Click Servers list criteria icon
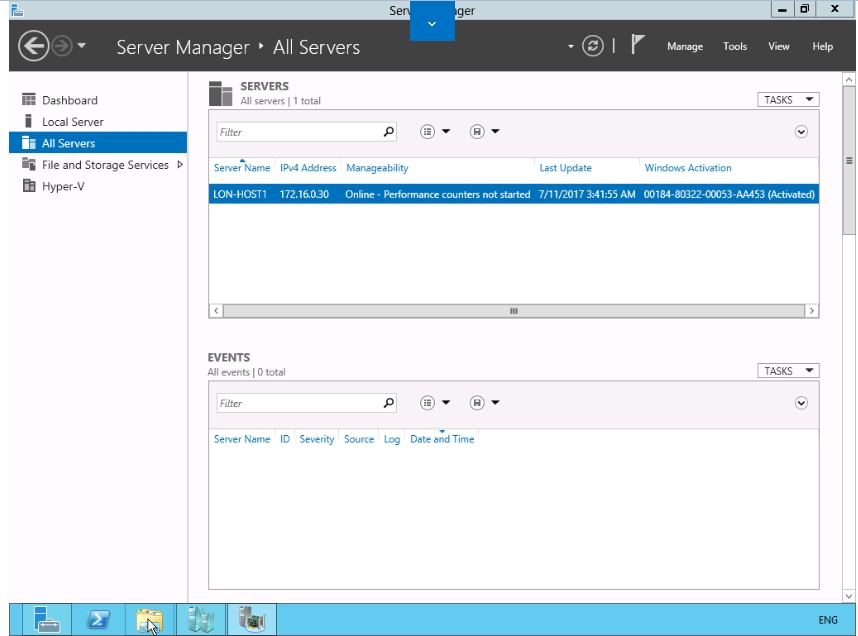Screen dimensions: 858x636 point(427,131)
